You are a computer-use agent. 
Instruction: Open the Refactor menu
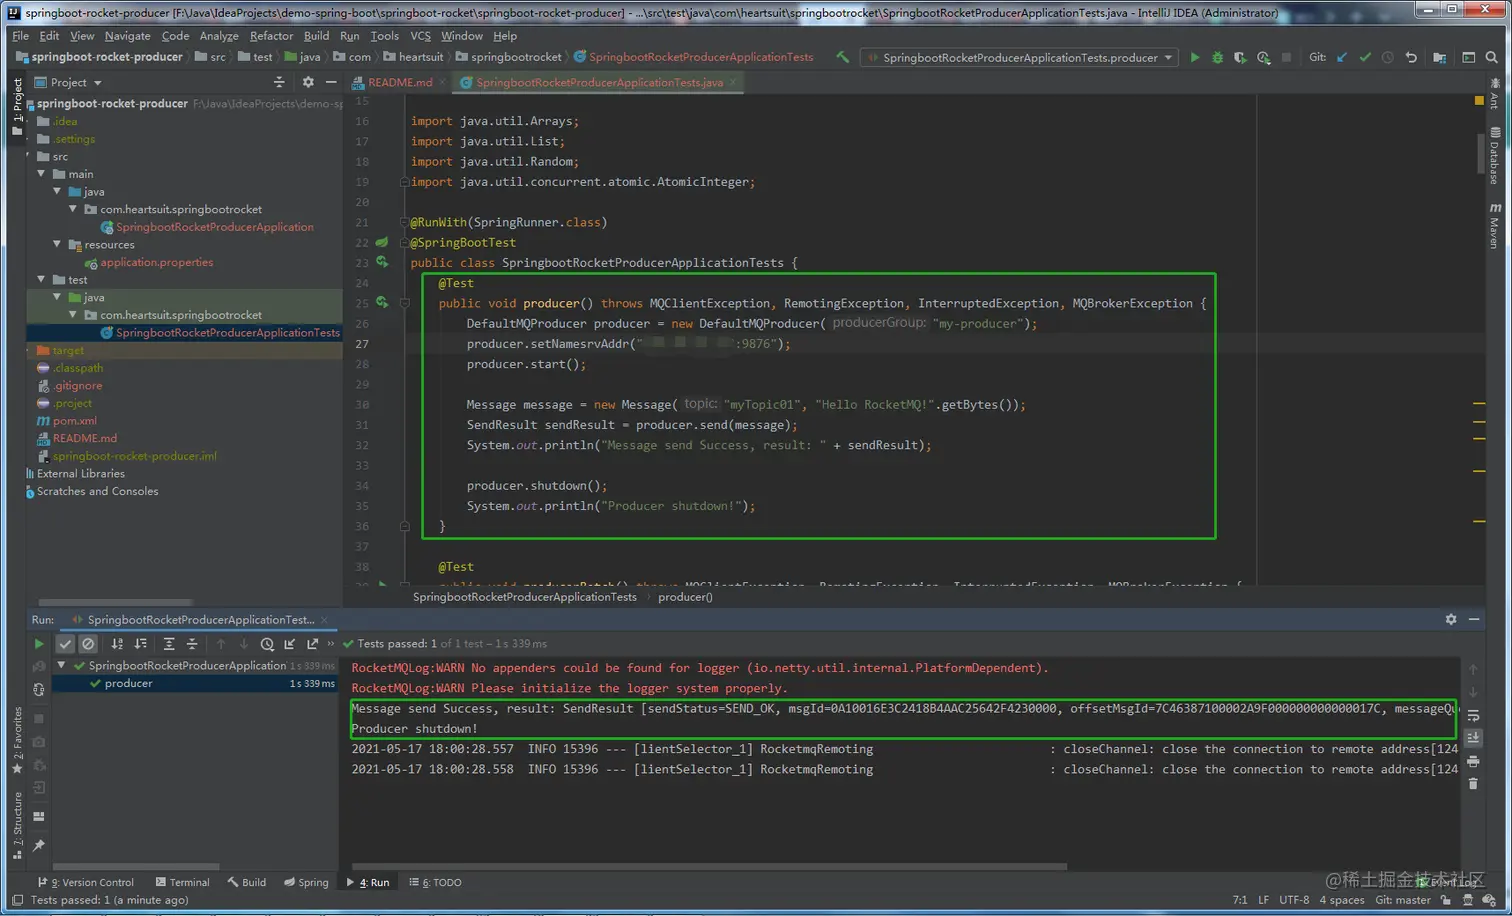271,35
